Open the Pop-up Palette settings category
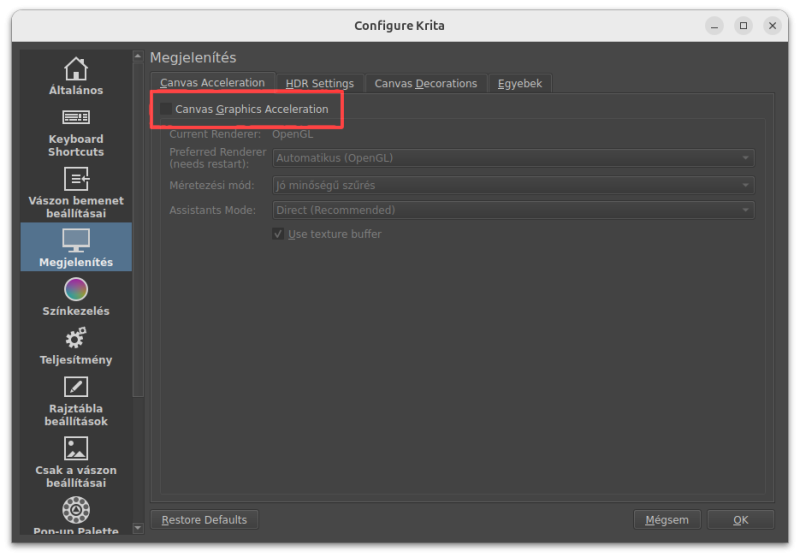 (76, 515)
